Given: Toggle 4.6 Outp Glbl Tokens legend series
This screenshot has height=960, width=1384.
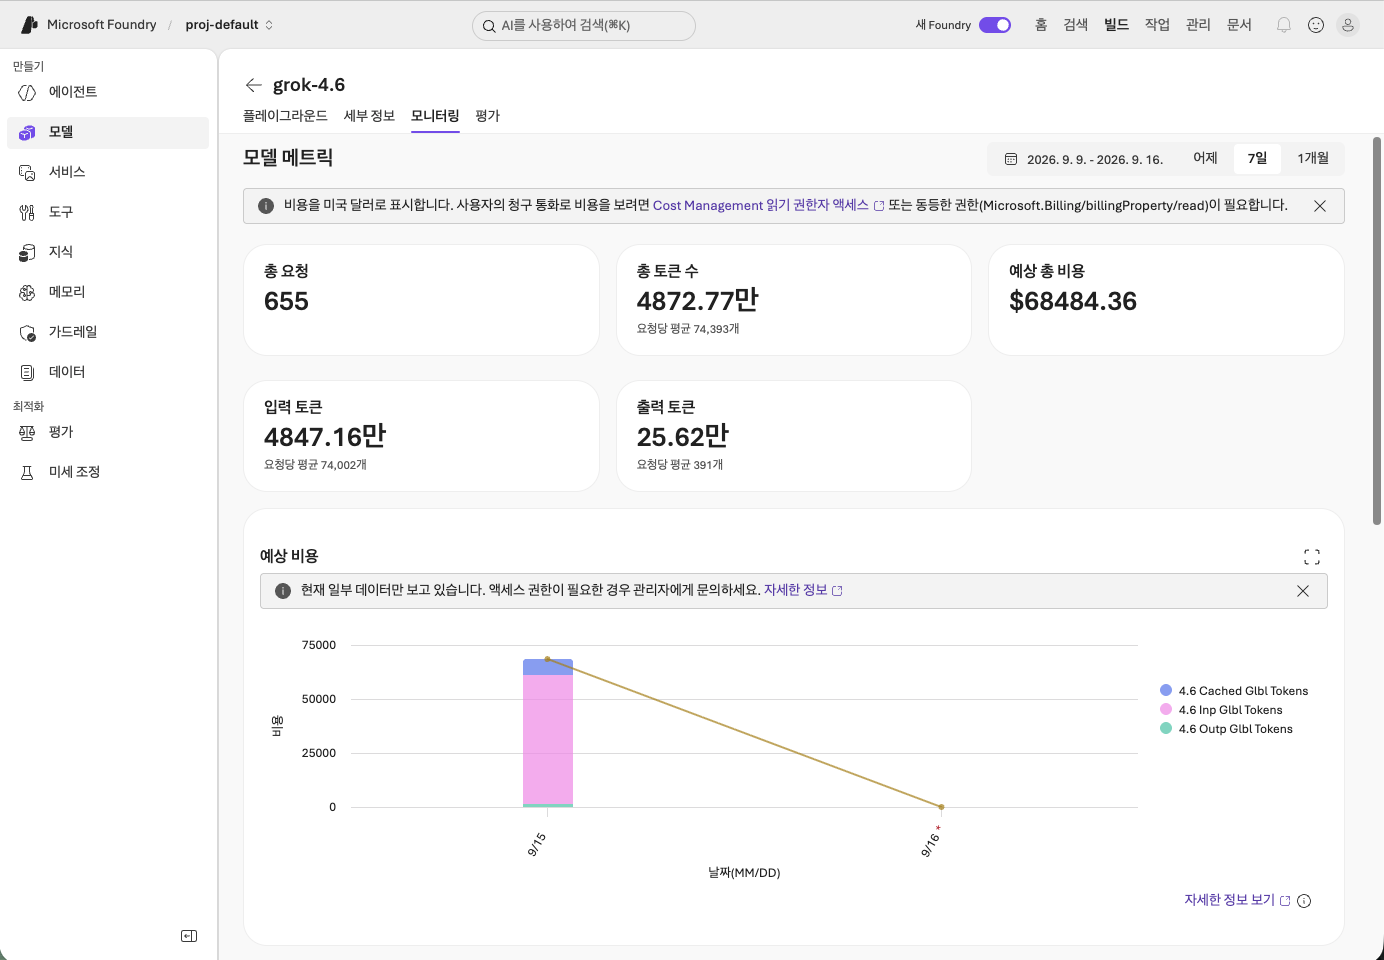Looking at the screenshot, I should (1226, 729).
